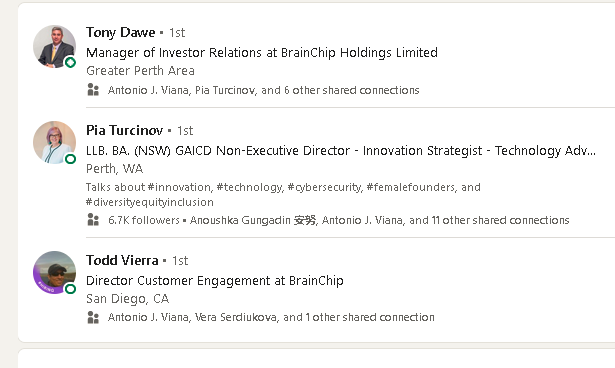
Task: Click followers people icon under Pia Turcinov
Action: pos(93,220)
